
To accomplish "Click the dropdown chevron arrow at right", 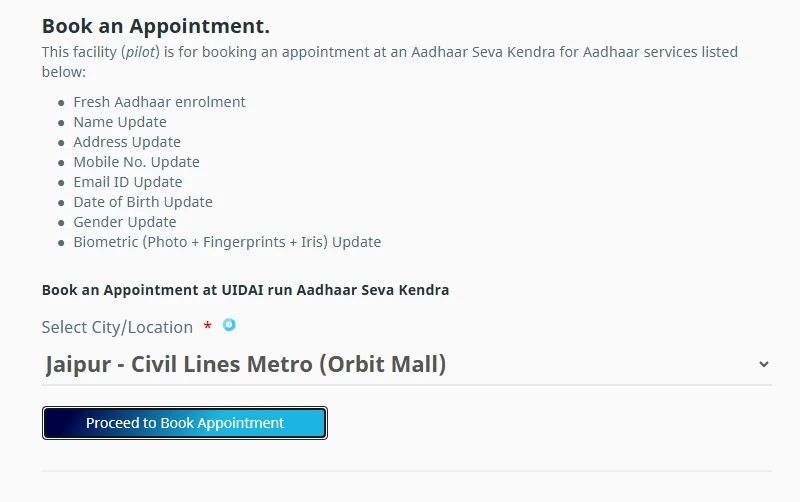I will pos(764,365).
